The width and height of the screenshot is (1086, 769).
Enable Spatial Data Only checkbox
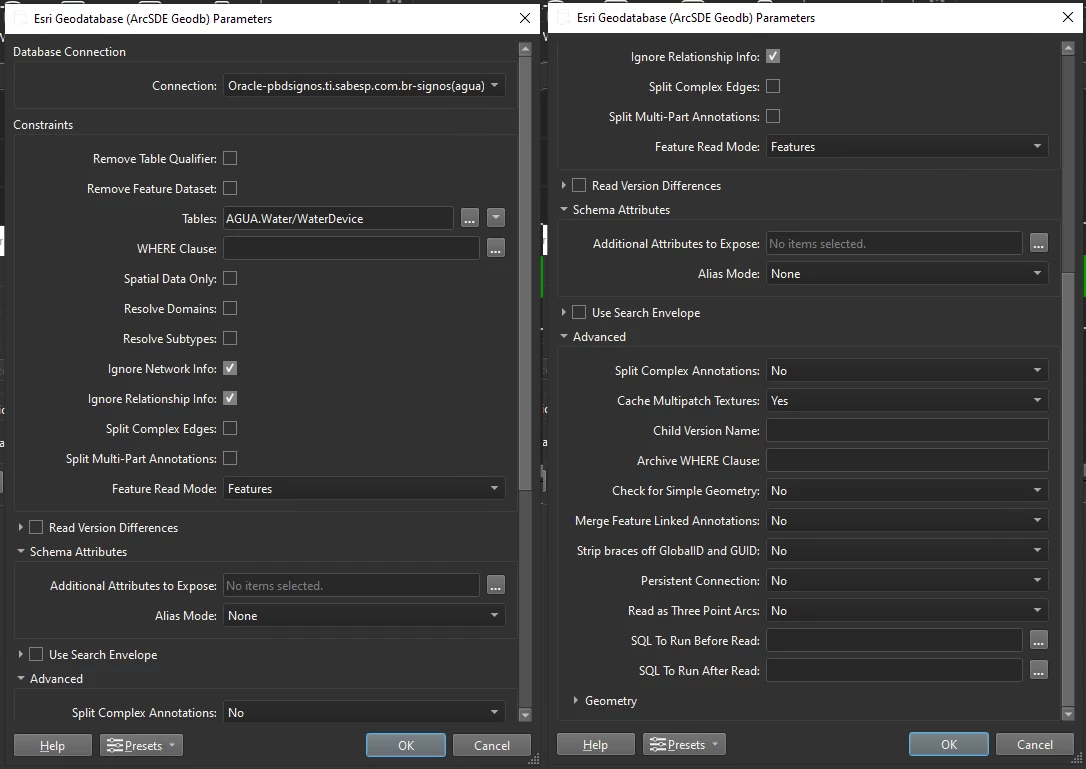pyautogui.click(x=230, y=279)
